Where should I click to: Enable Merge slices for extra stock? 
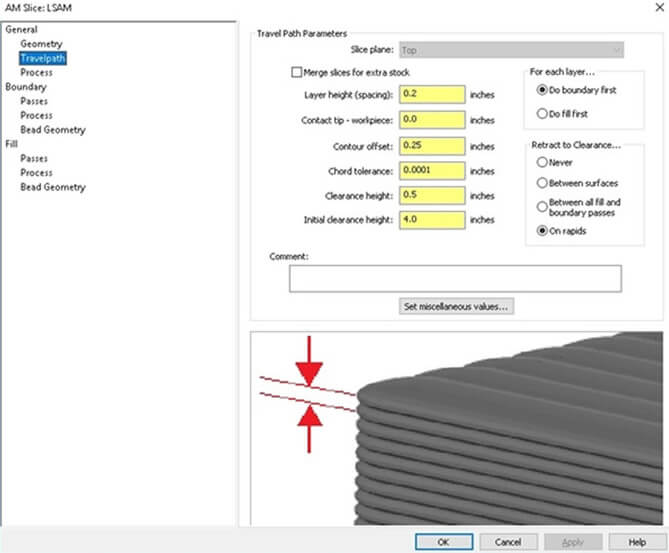tap(296, 73)
